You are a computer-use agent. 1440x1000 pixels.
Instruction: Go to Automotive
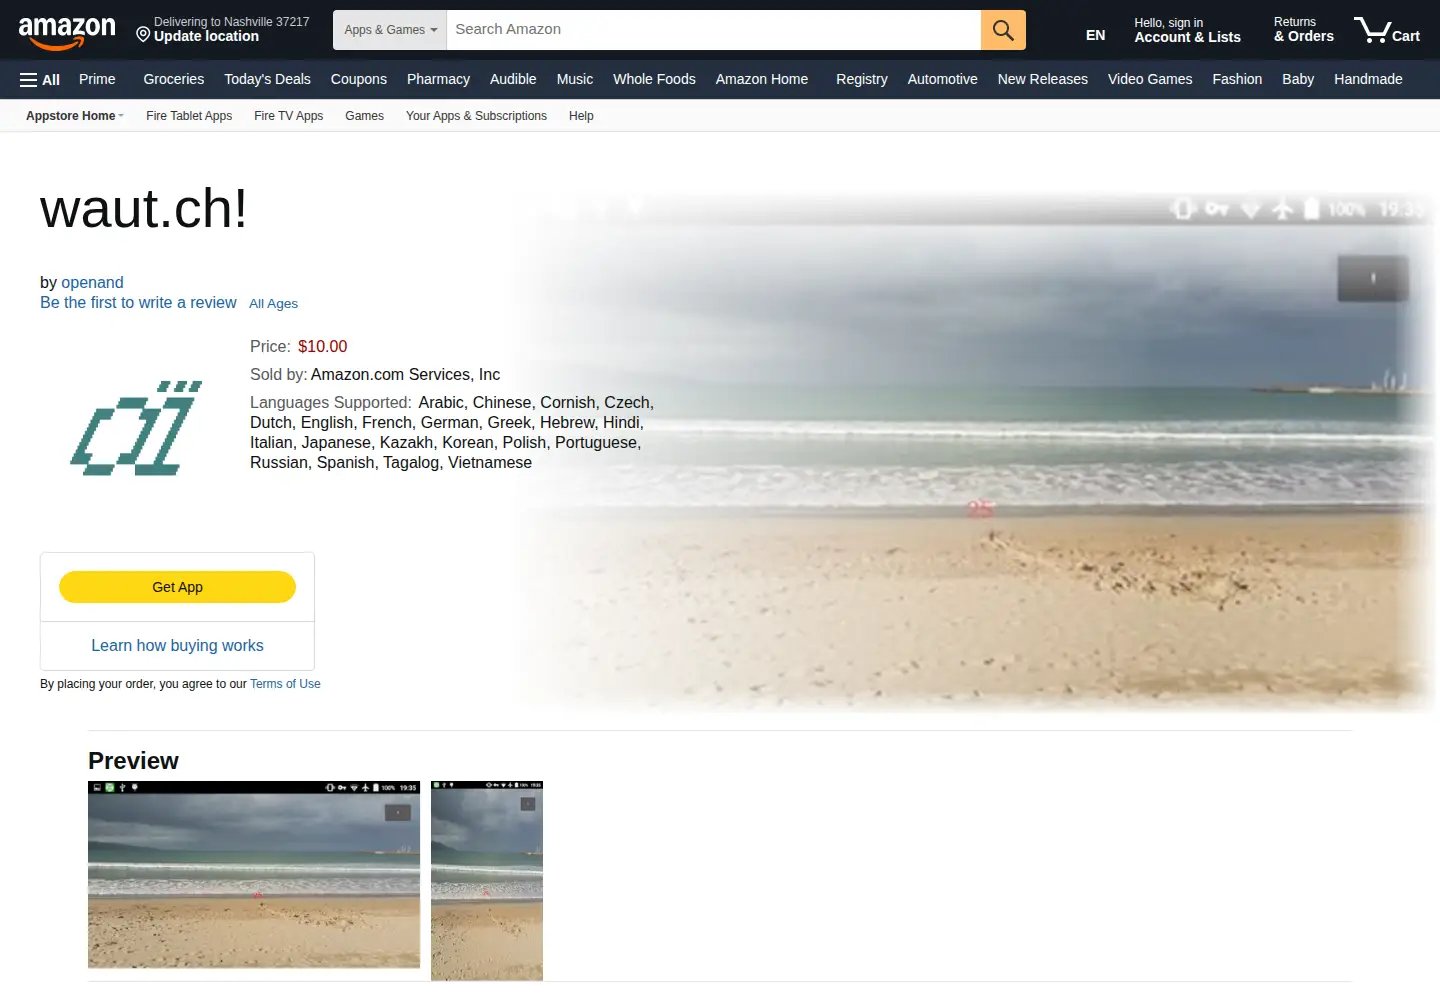(942, 79)
